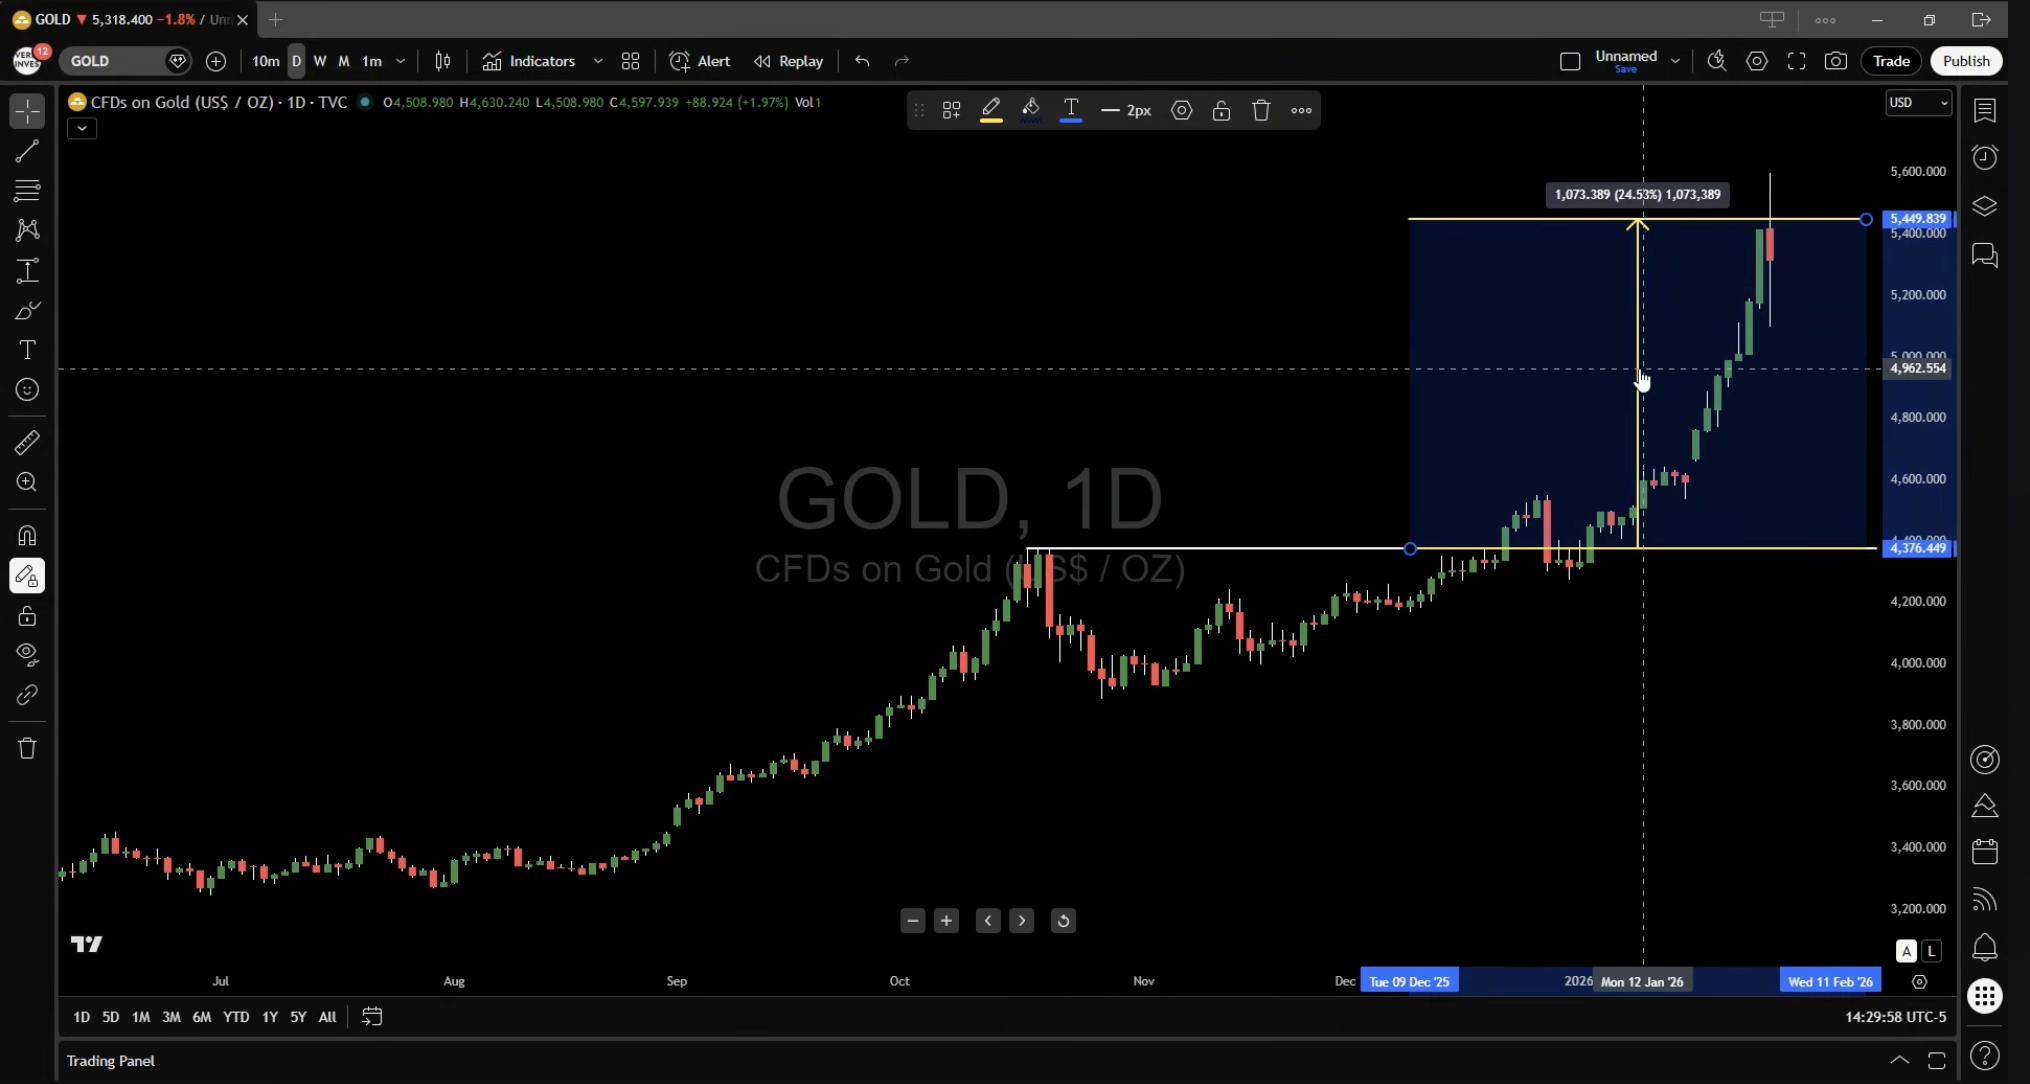
Task: Switch to the weekly W timeframe
Action: pos(320,61)
